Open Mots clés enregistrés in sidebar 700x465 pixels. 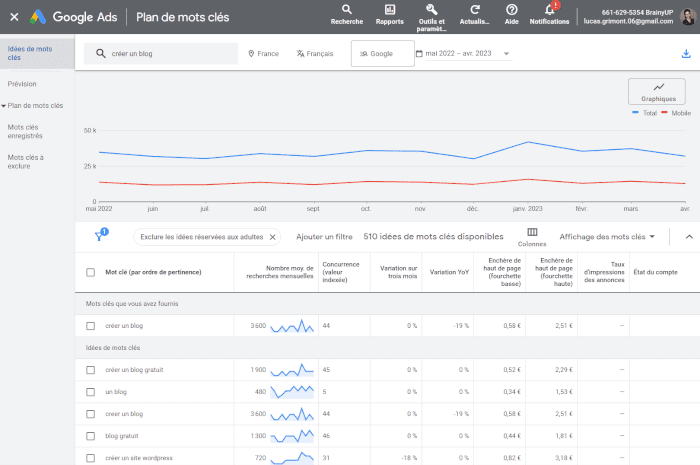click(25, 132)
